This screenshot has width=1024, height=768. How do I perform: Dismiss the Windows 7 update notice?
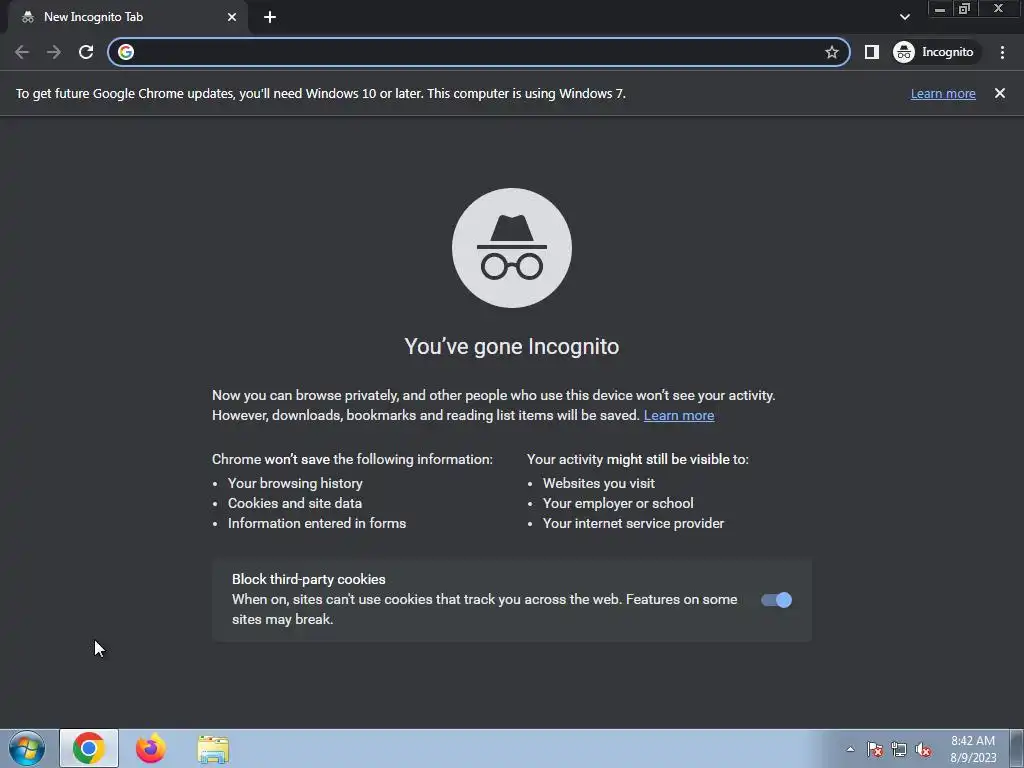tap(1000, 93)
